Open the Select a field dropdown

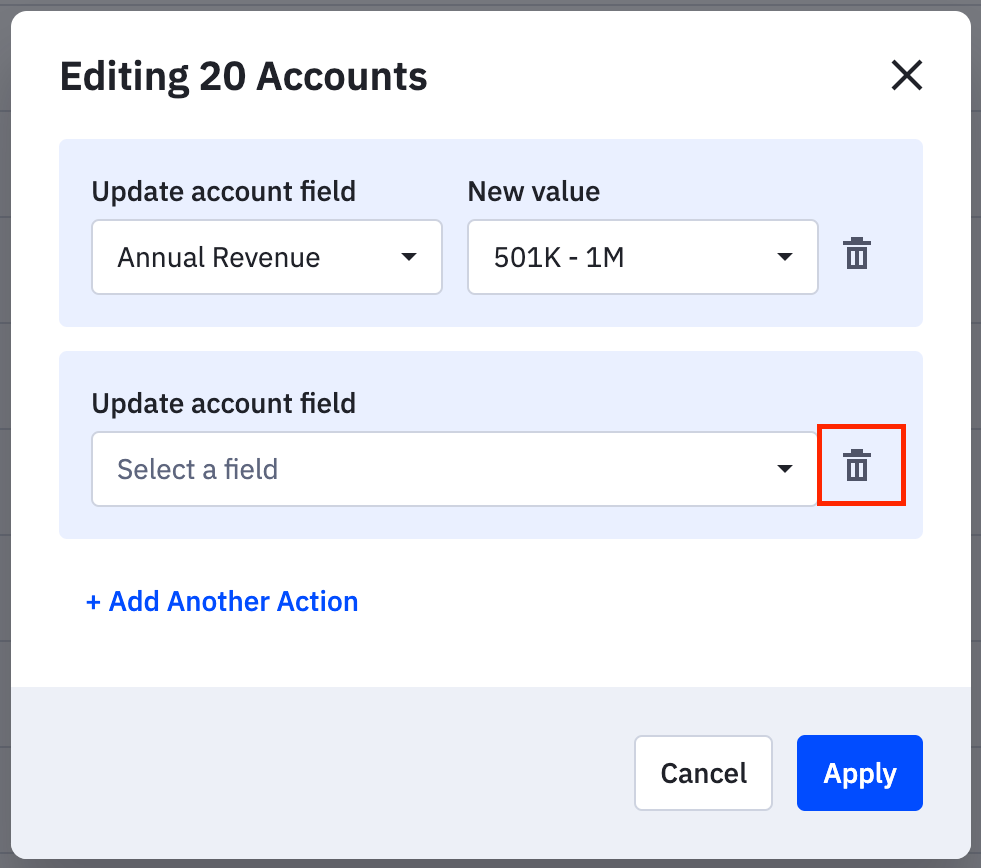pos(454,469)
